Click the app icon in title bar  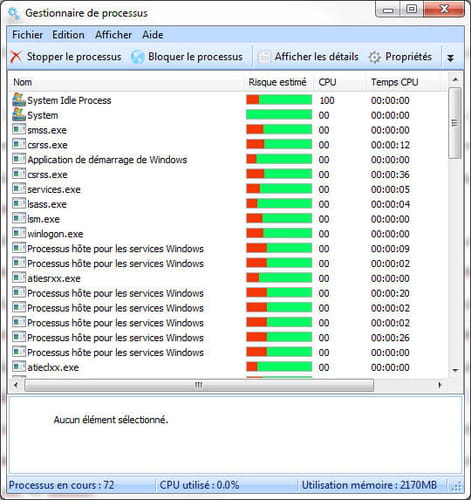[14, 13]
